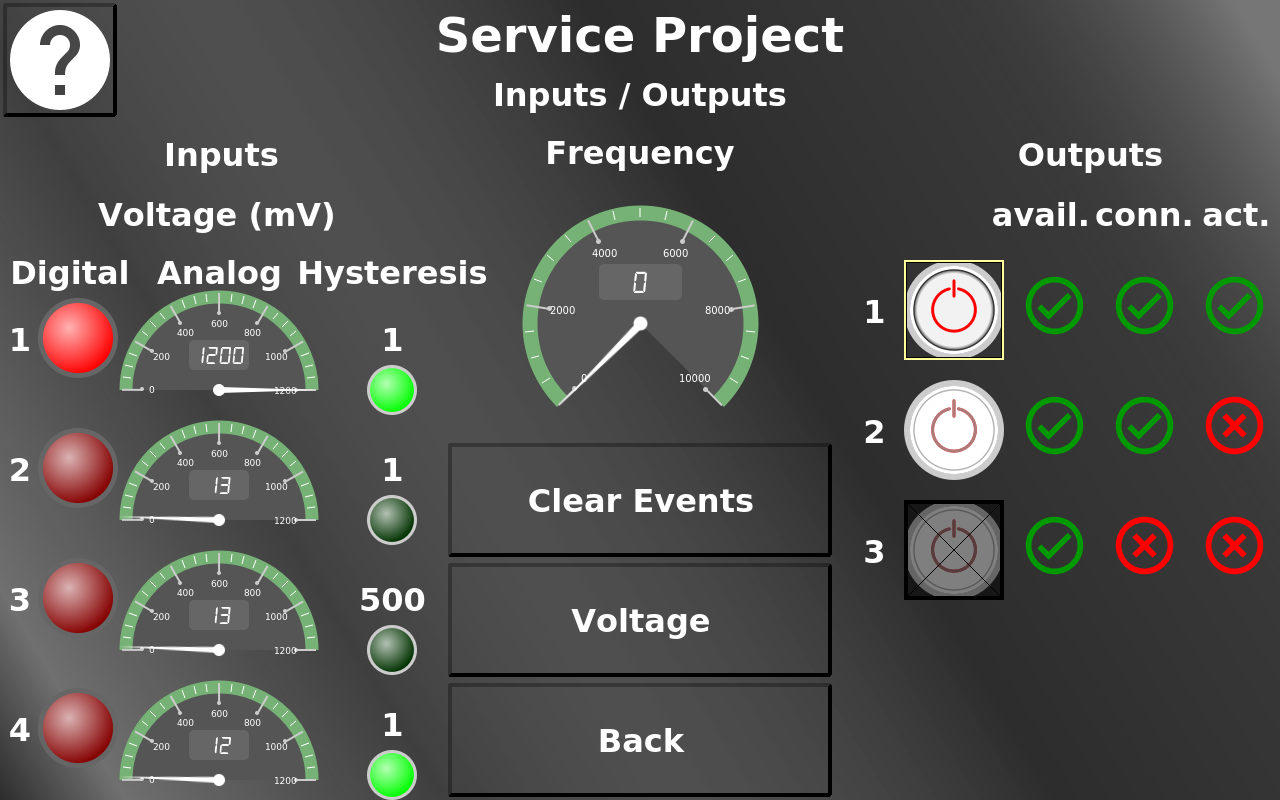Click digital input 2 red LED
The image size is (1280, 800).
78,468
